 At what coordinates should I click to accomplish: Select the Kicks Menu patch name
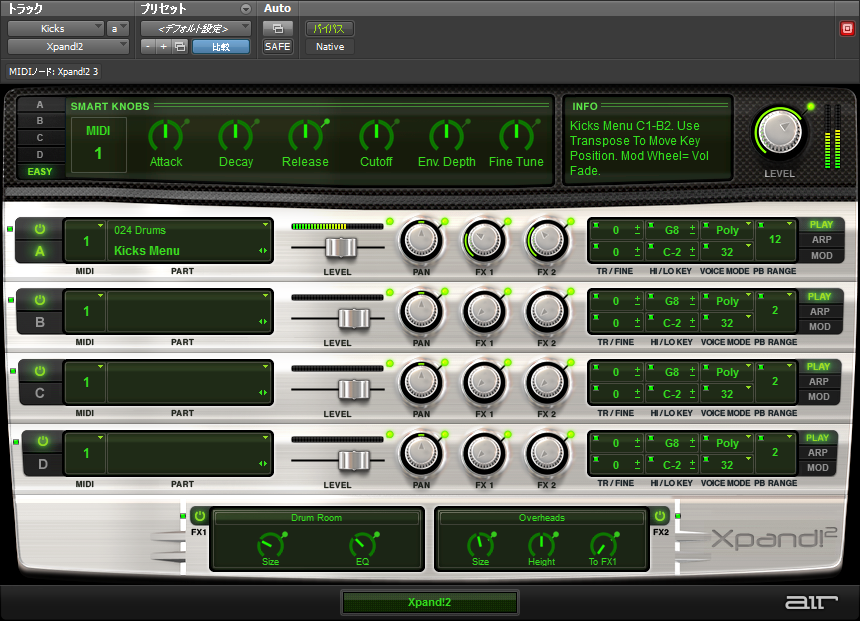pyautogui.click(x=147, y=251)
